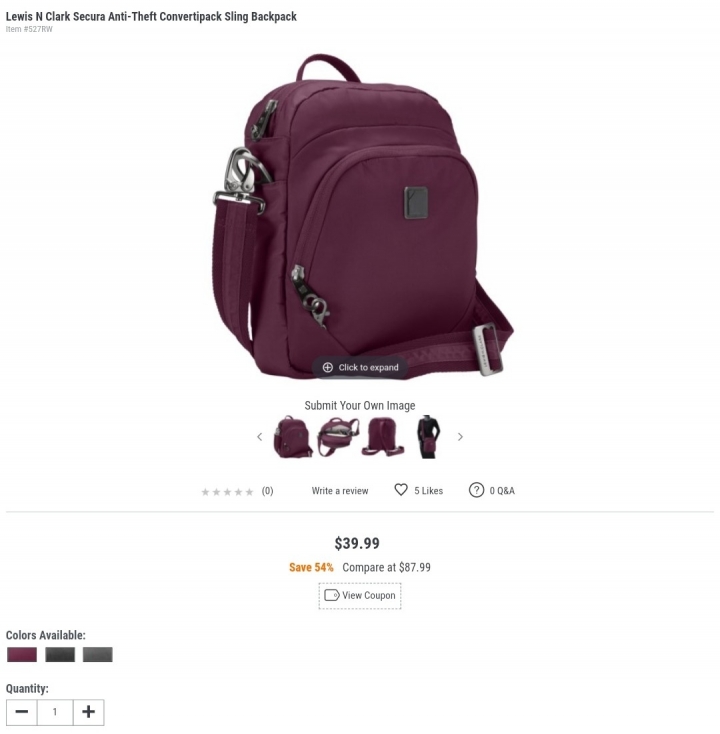Select the black color swatch

point(60,654)
